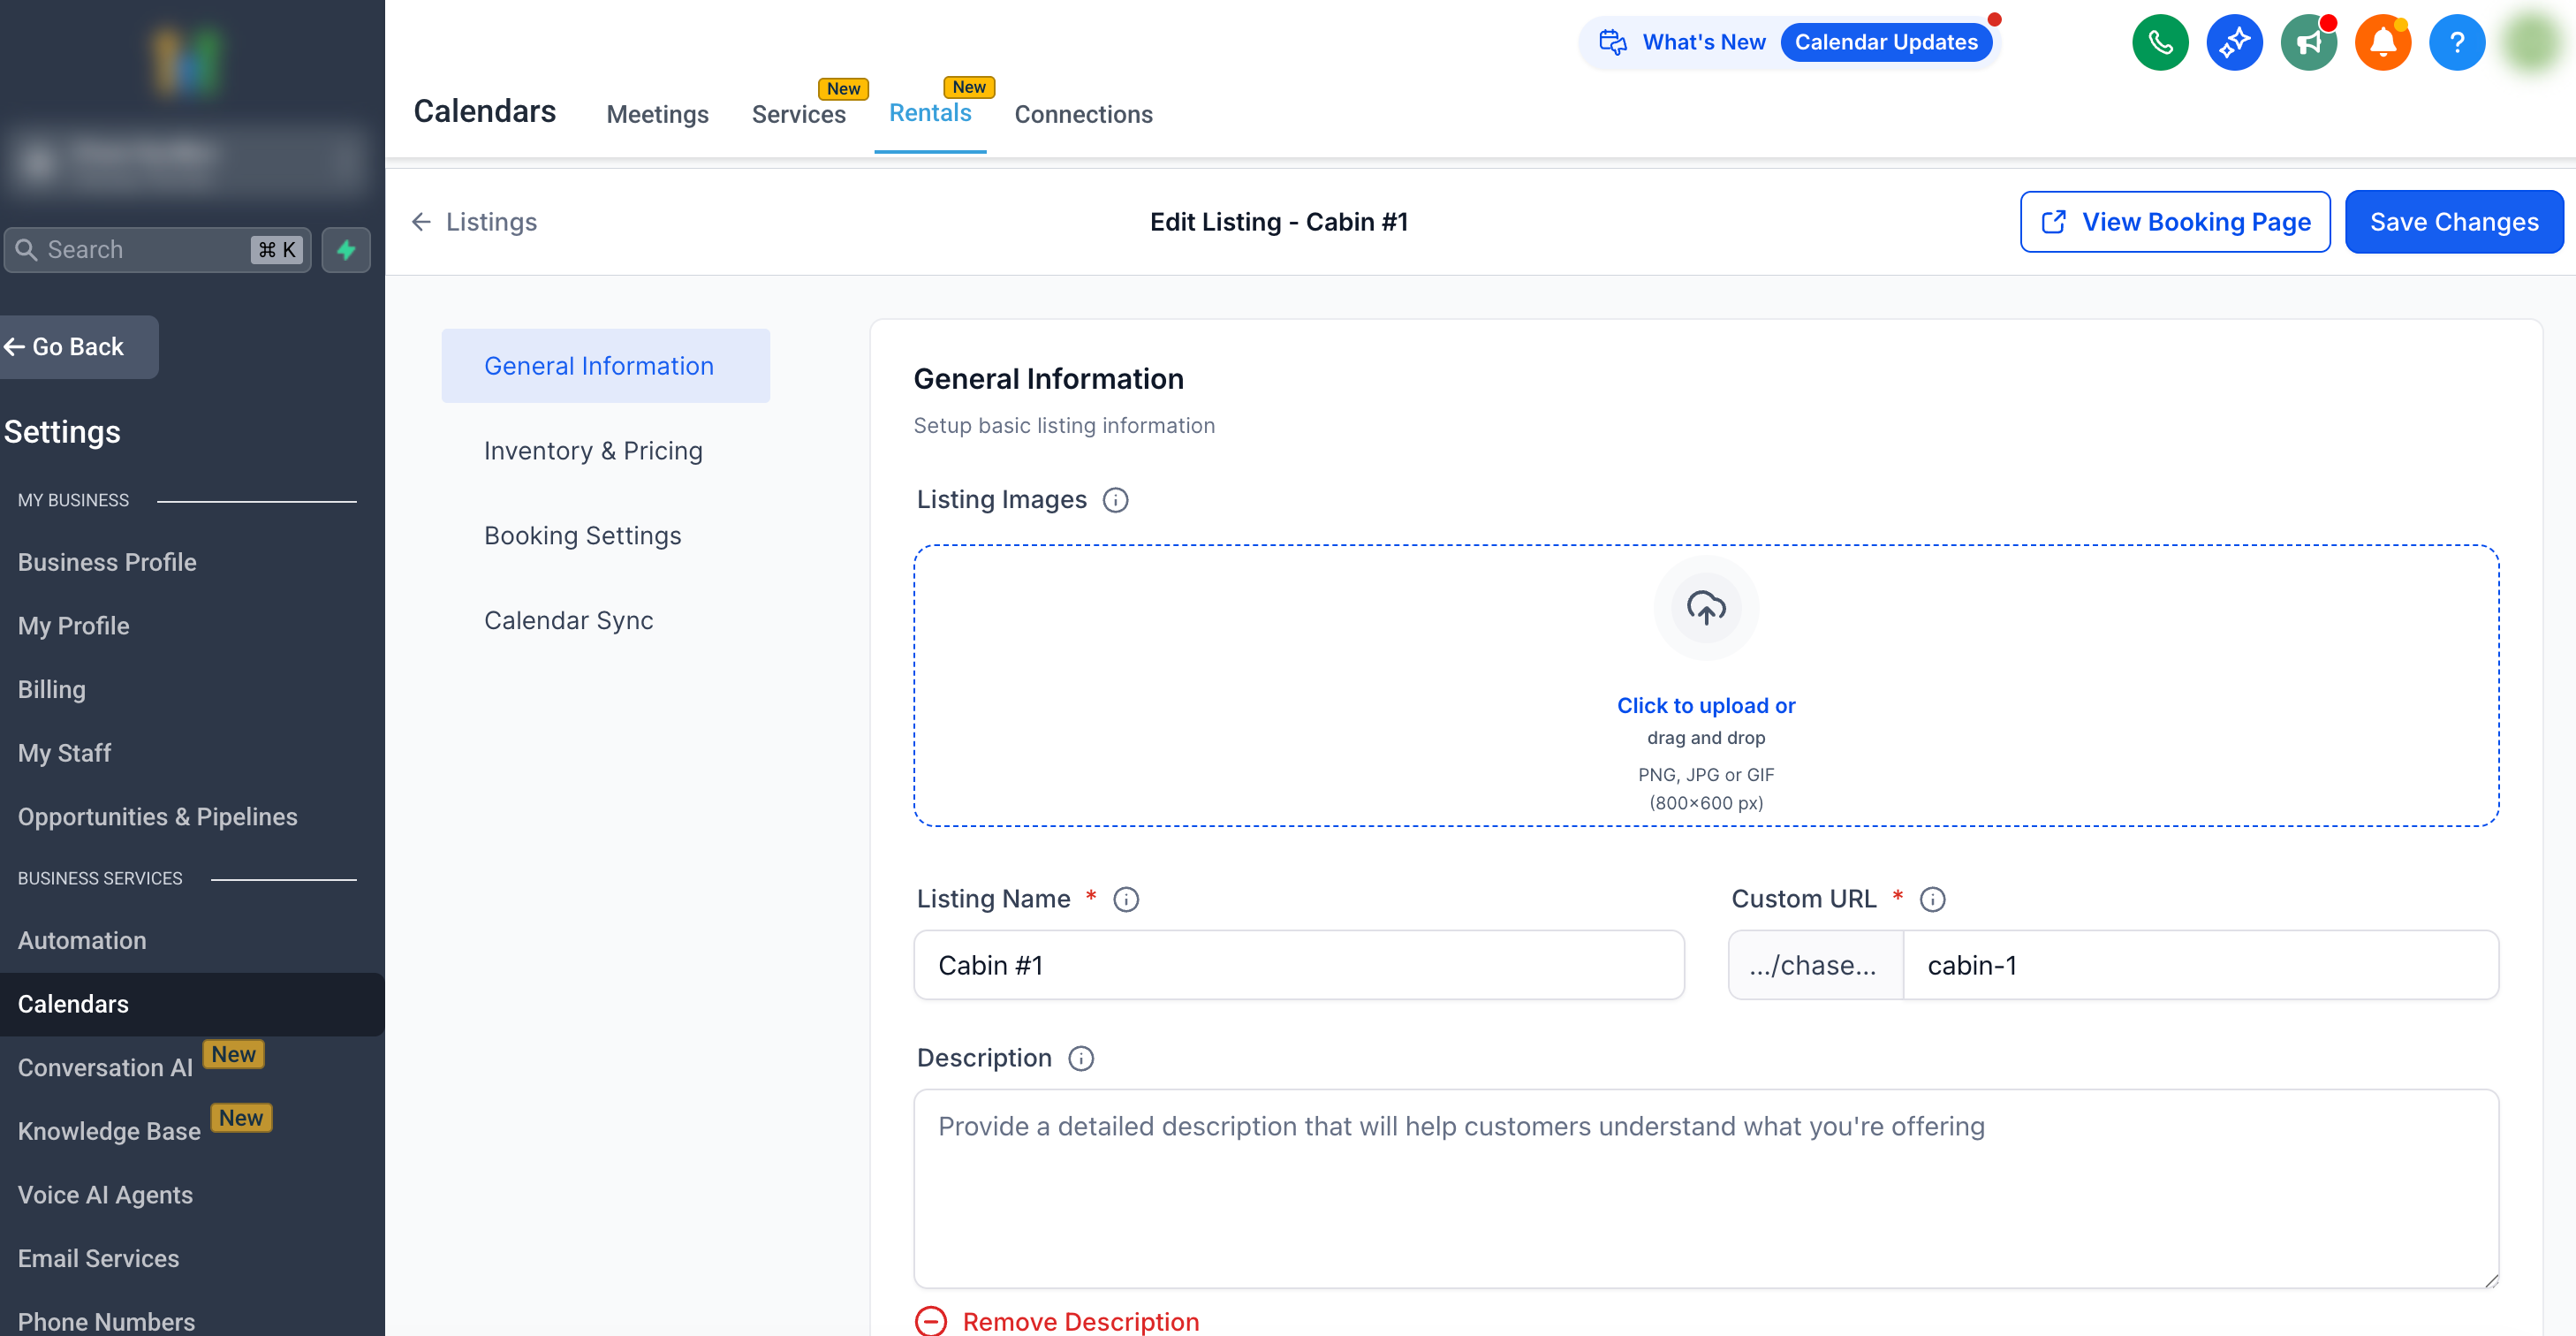
Task: Click the Custom URL info icon
Action: (1932, 899)
